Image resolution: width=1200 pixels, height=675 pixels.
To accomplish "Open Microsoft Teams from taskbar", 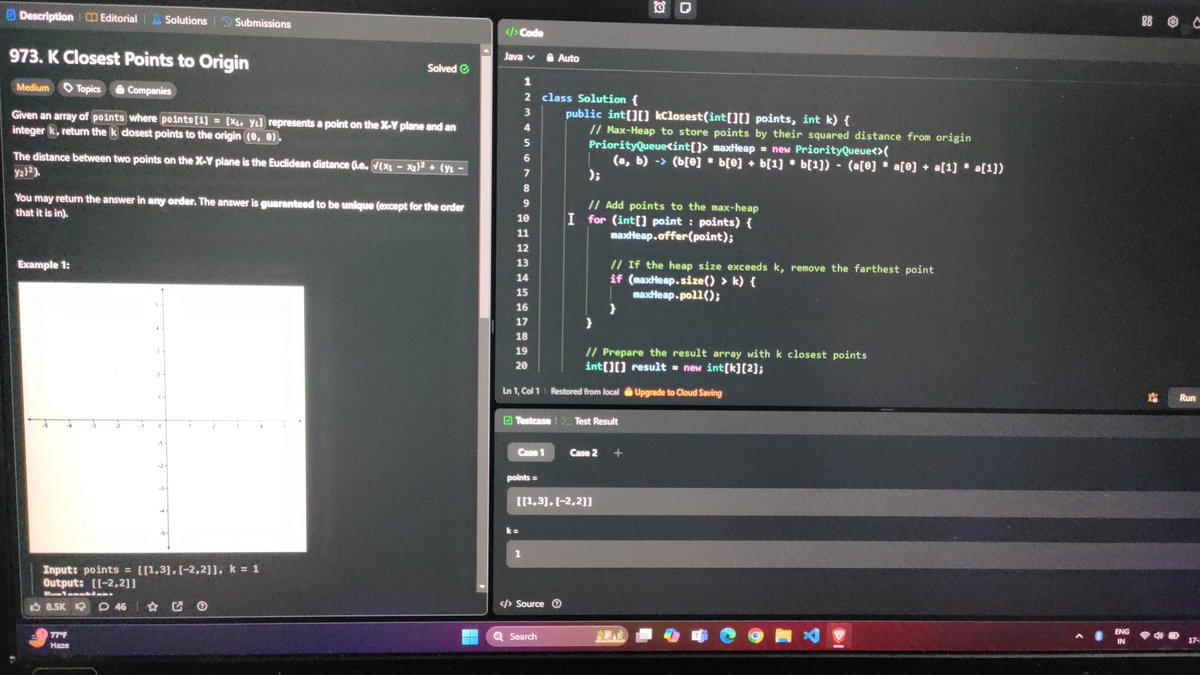I will 700,636.
